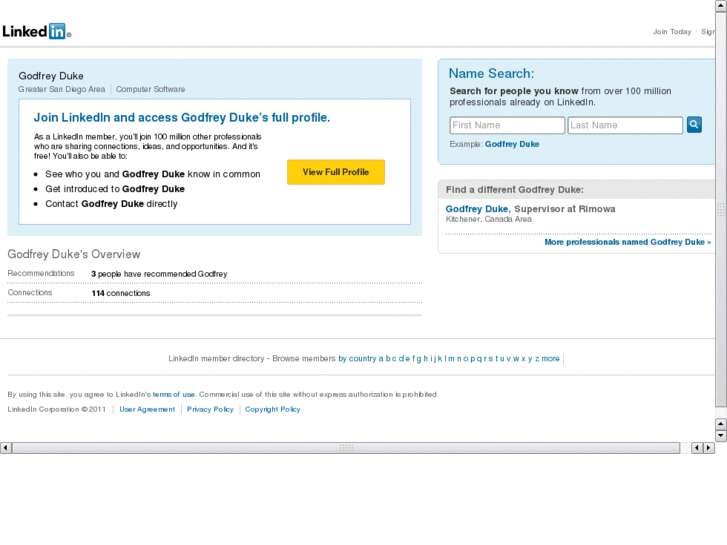Click the left arrow beside the right scroll arrow
727x545 pixels.
point(697,448)
